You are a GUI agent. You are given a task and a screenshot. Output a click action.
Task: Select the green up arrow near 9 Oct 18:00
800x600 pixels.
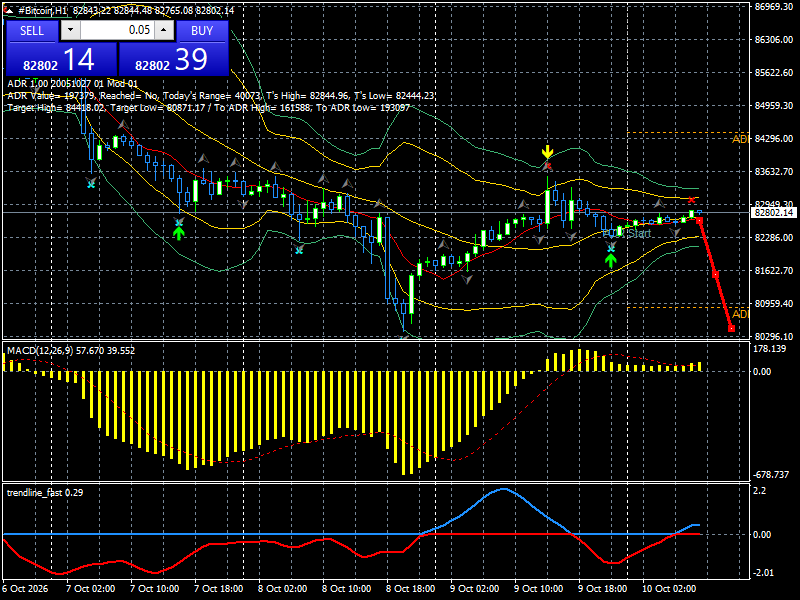611,260
